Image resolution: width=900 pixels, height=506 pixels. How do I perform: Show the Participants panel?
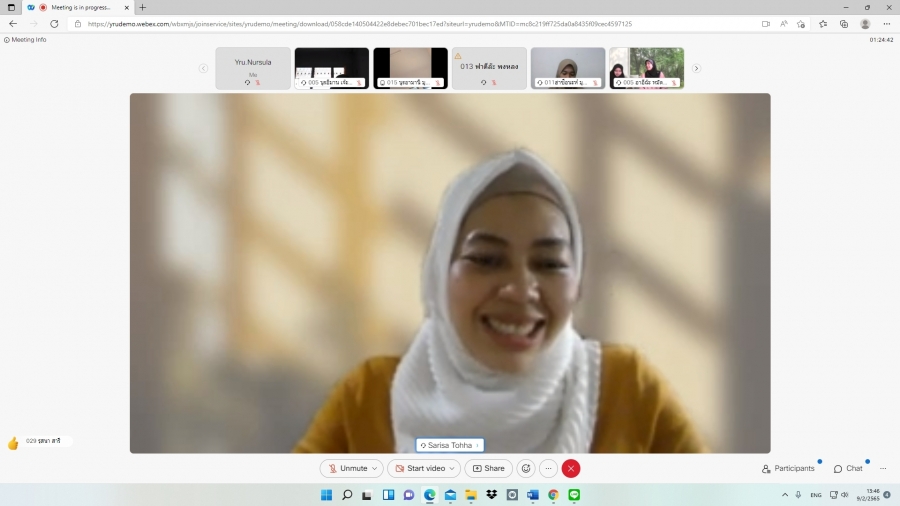[788, 468]
